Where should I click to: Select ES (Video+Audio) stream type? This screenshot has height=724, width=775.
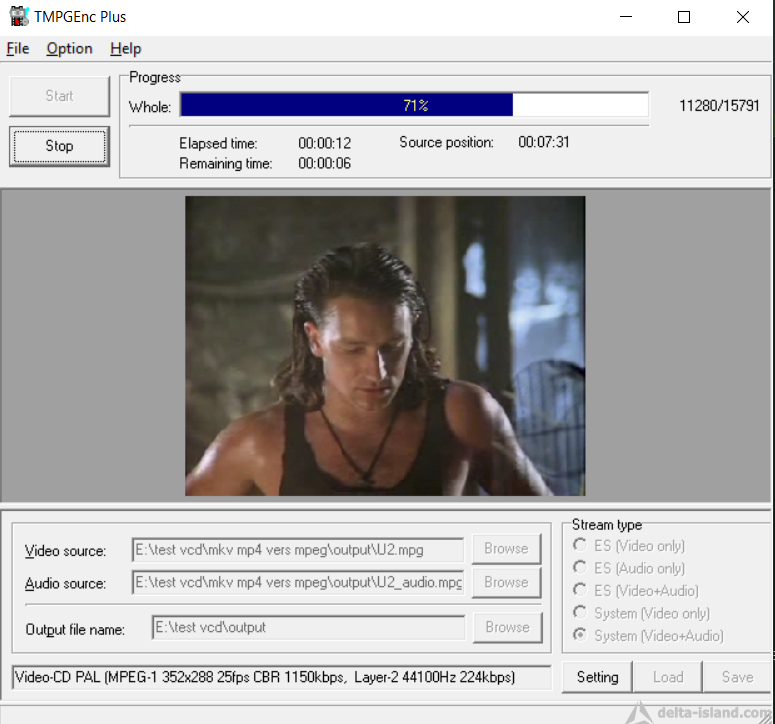click(x=636, y=591)
